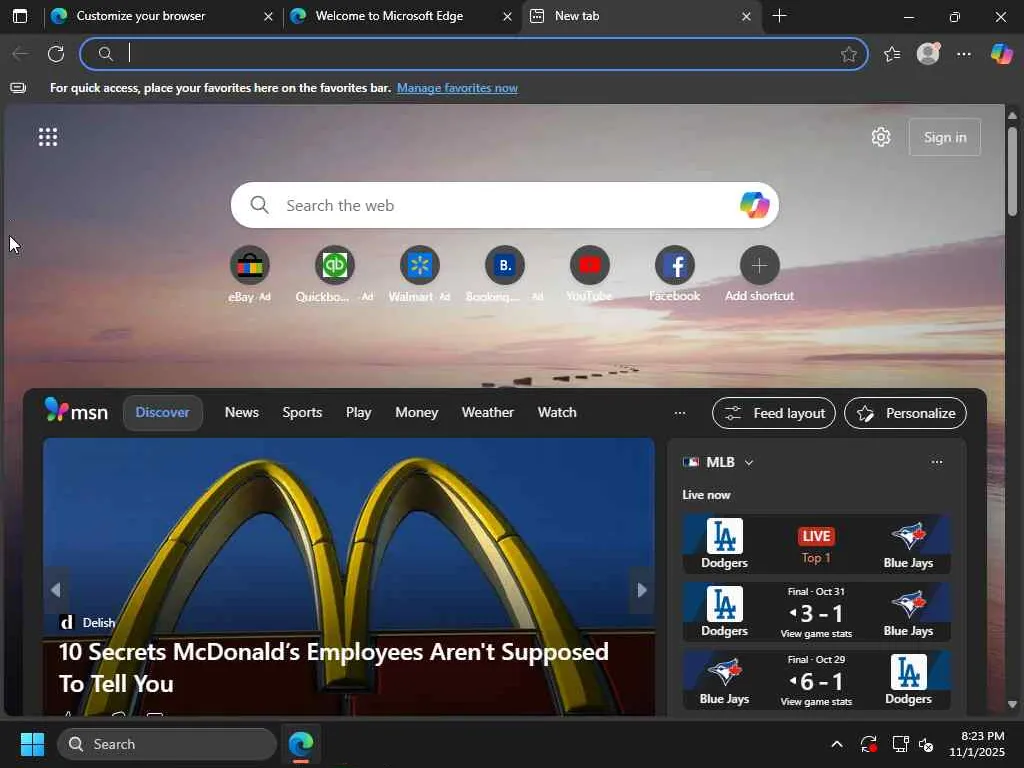Click the Personalize button
The height and width of the screenshot is (768, 1024).
pos(905,413)
